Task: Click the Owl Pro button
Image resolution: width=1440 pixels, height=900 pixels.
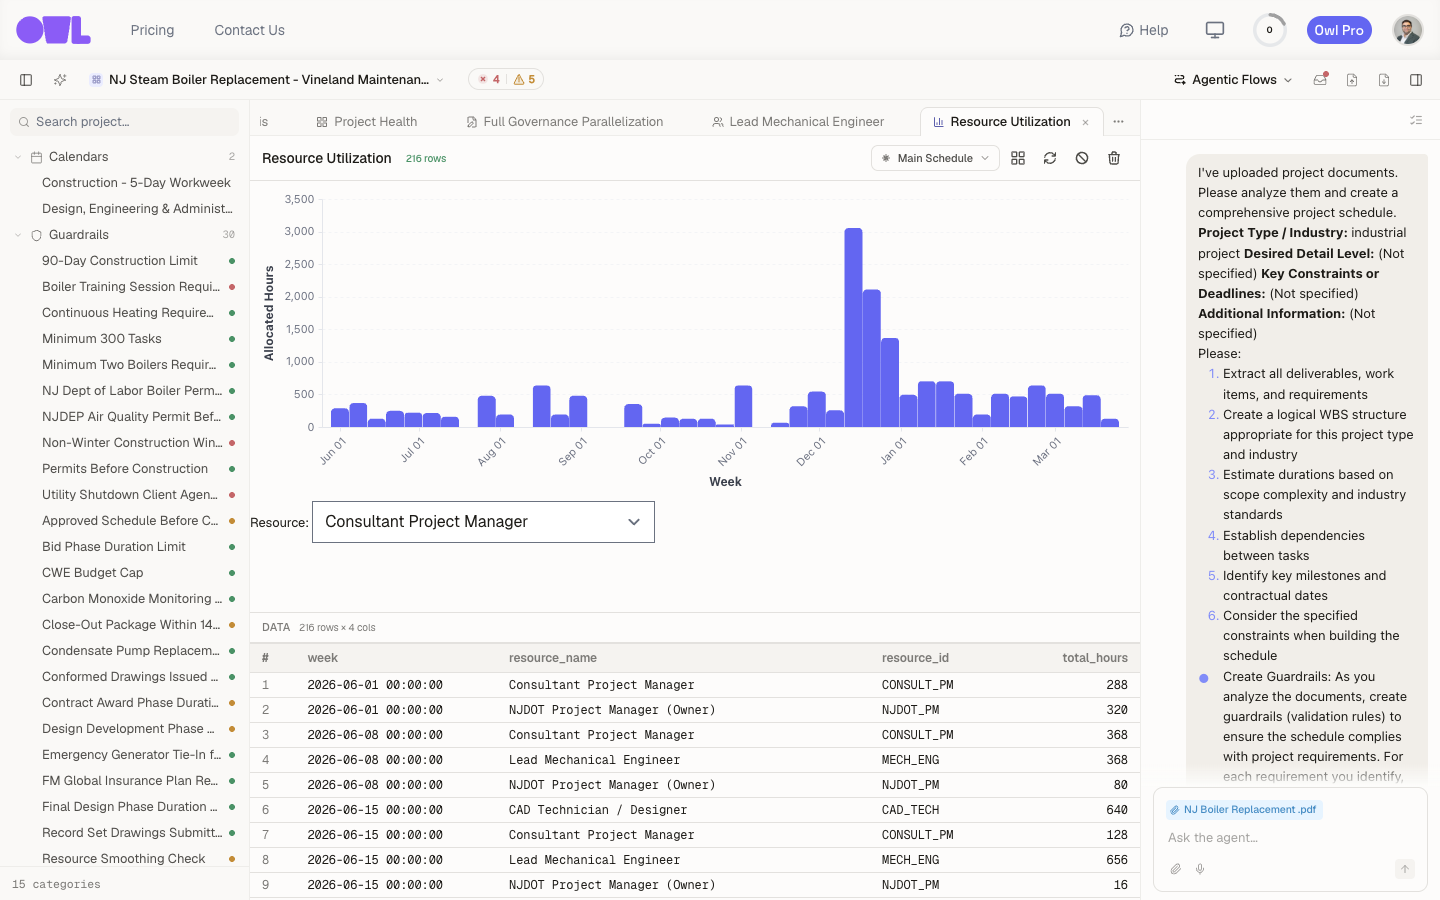Action: [x=1339, y=30]
